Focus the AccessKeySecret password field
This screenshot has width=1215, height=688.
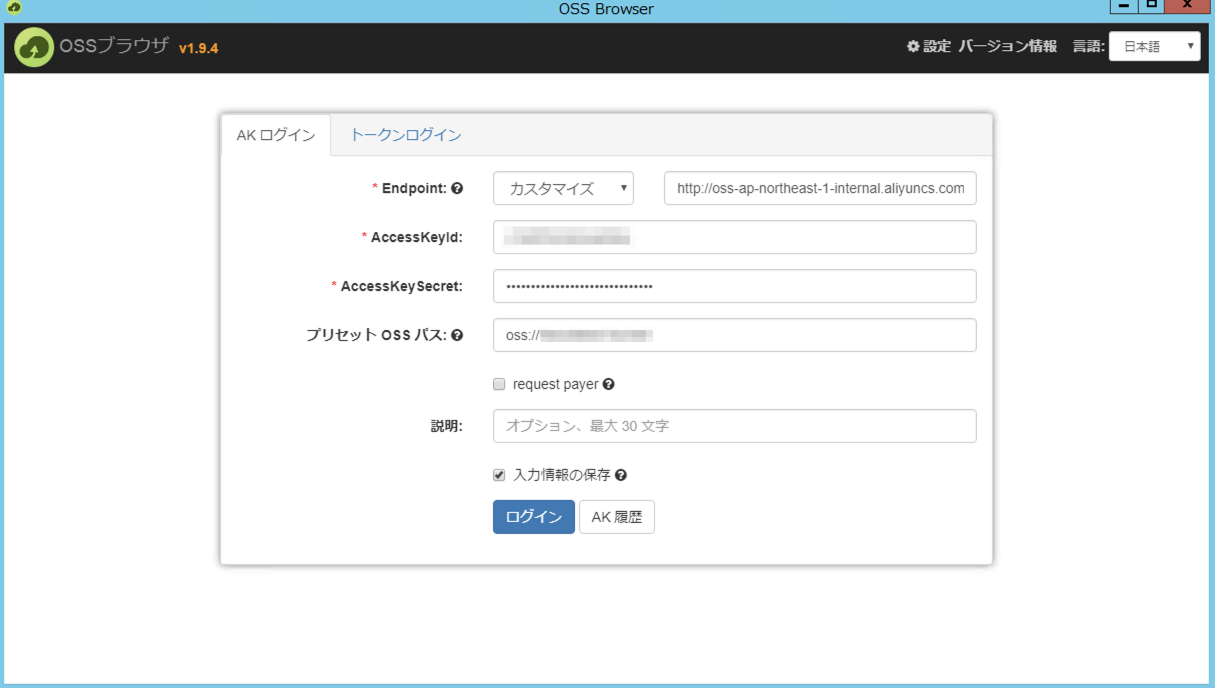tap(735, 286)
